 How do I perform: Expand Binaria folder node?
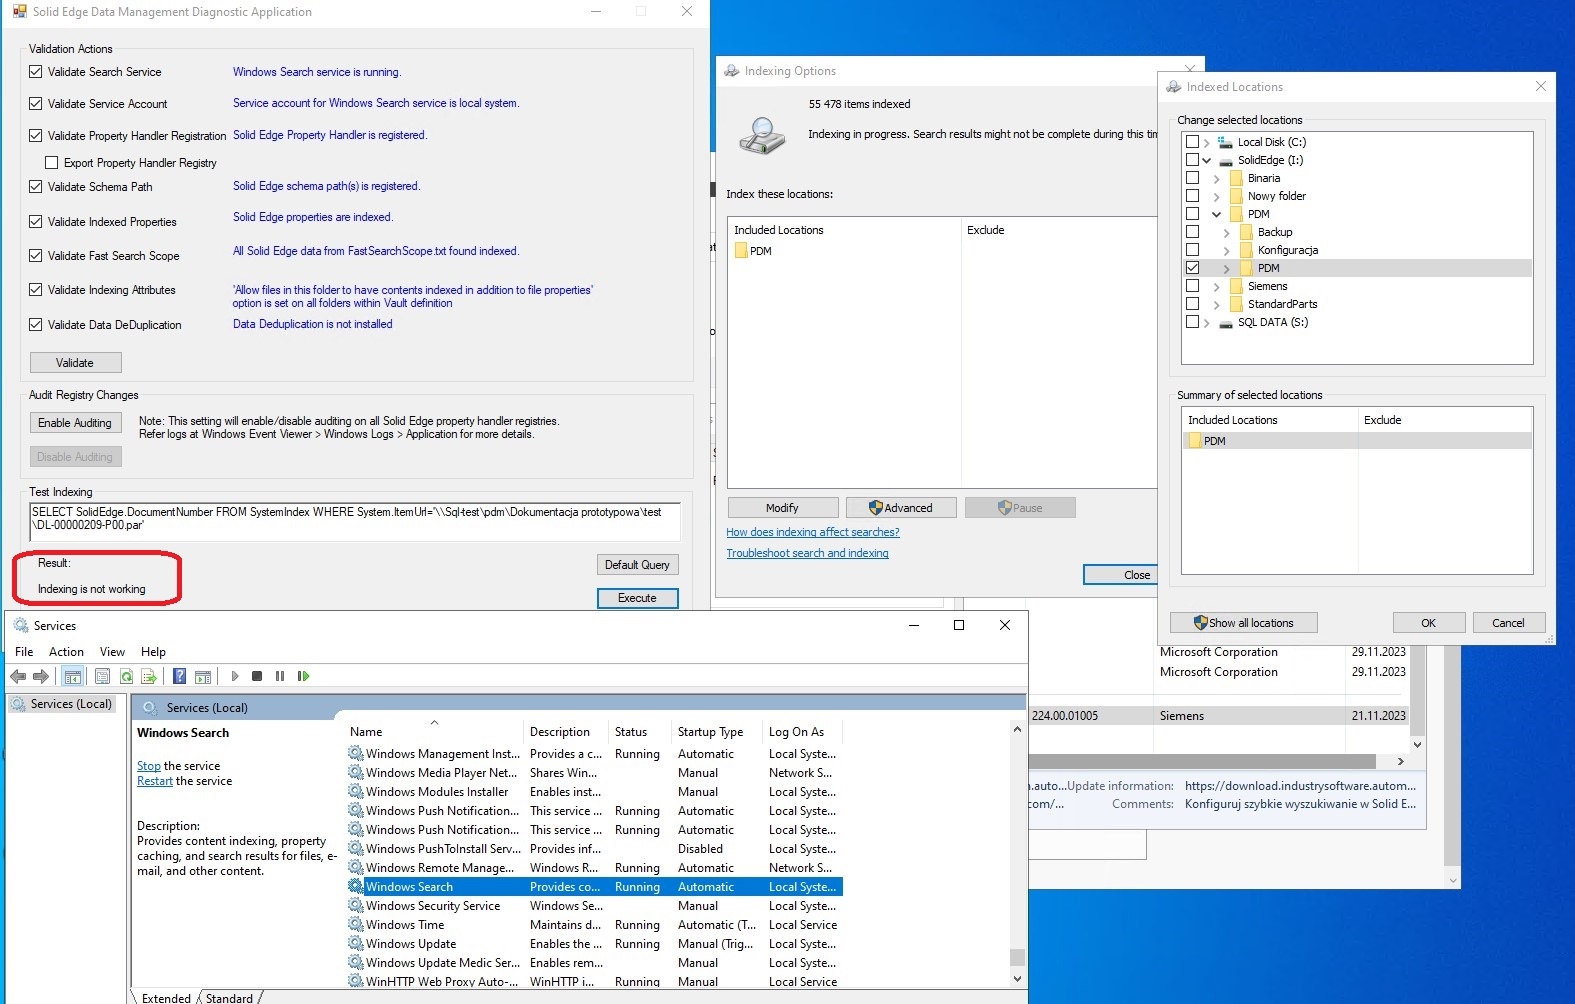pos(1217,178)
